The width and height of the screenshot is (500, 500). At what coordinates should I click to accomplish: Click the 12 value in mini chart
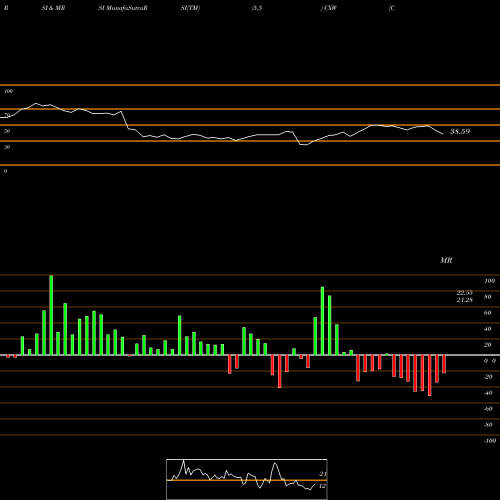(322, 486)
